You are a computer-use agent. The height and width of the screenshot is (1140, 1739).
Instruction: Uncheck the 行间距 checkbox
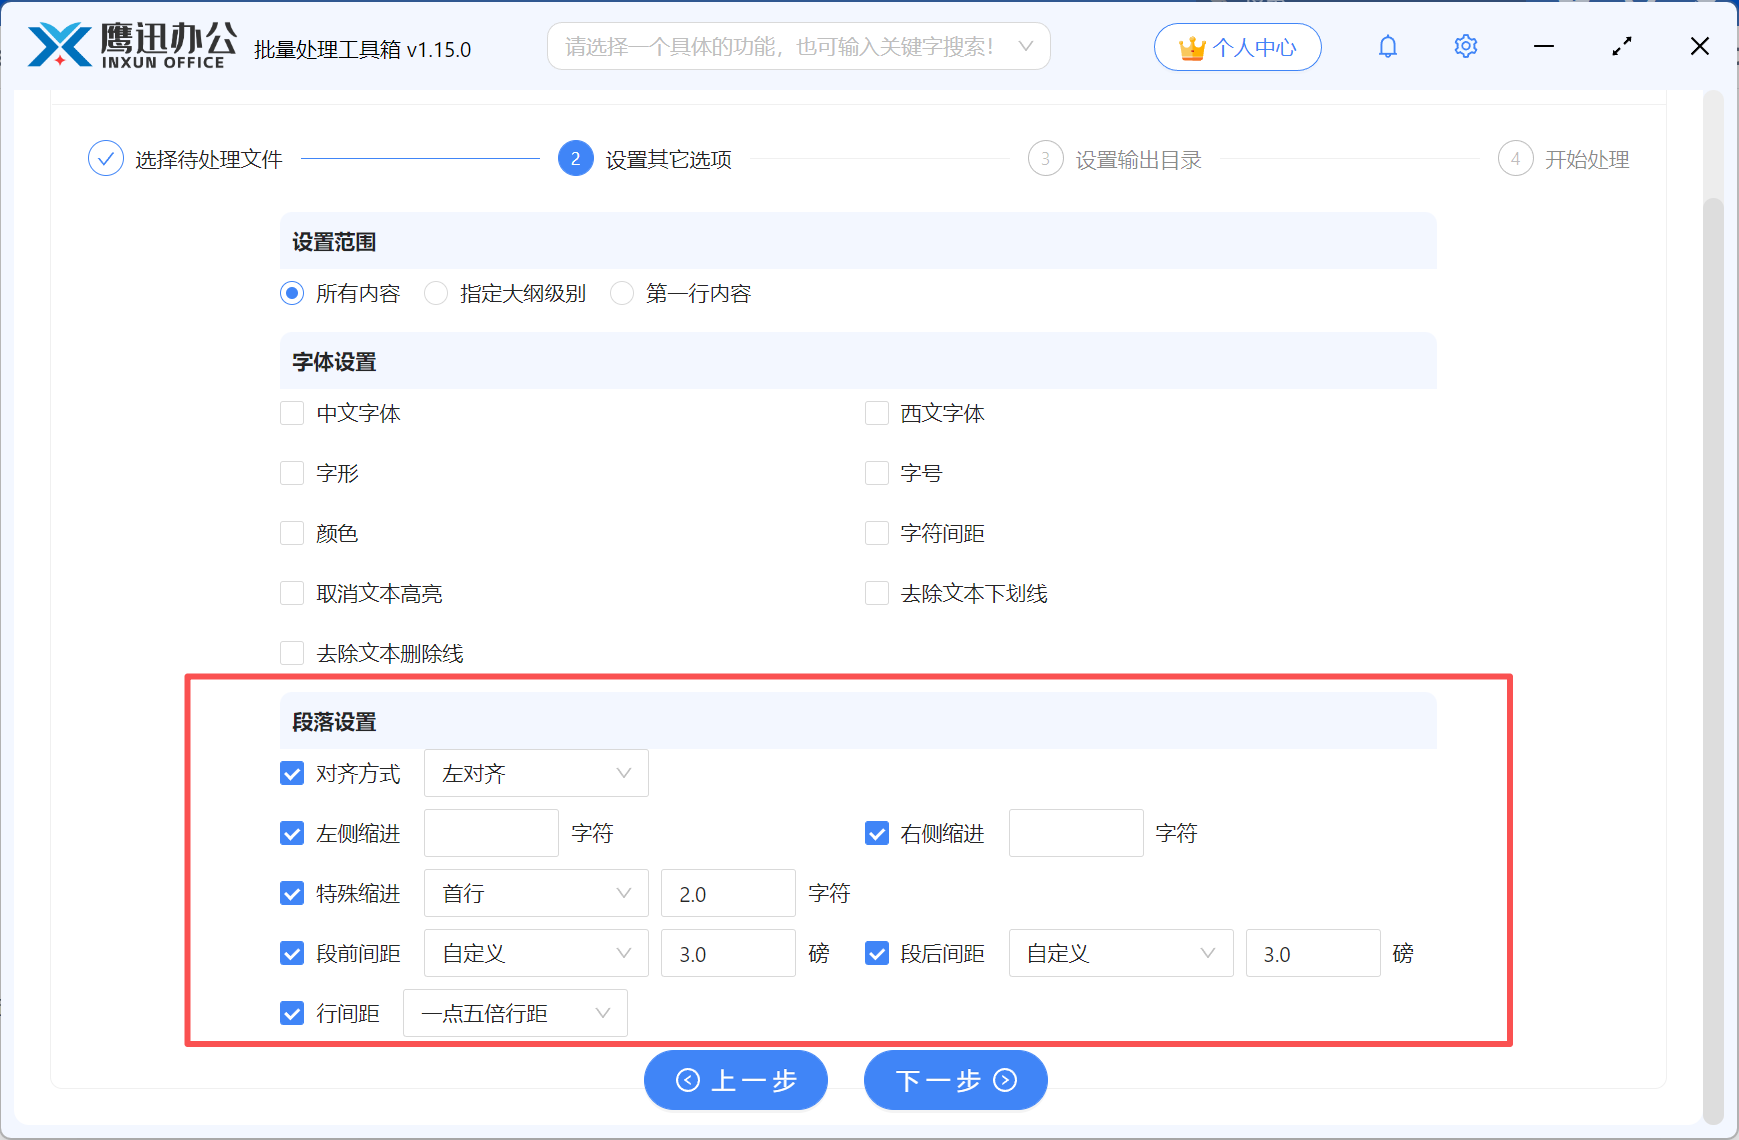click(x=292, y=1013)
